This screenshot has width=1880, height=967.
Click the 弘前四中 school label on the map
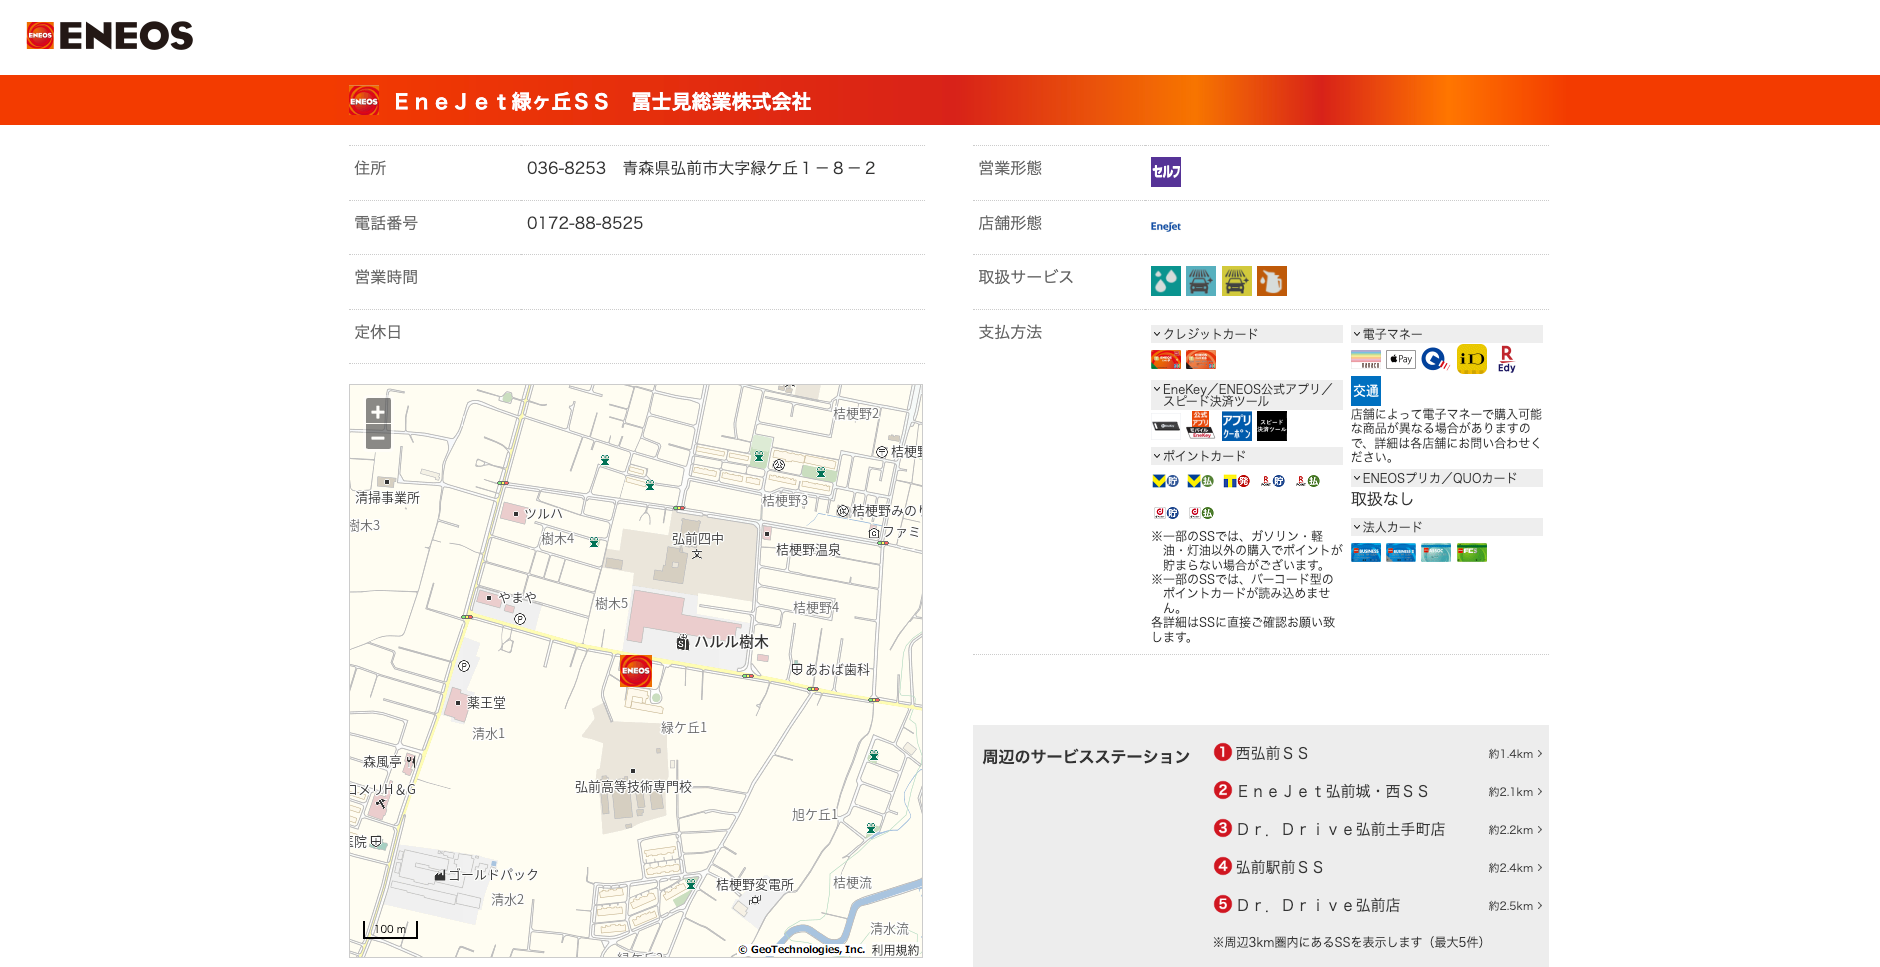point(697,538)
